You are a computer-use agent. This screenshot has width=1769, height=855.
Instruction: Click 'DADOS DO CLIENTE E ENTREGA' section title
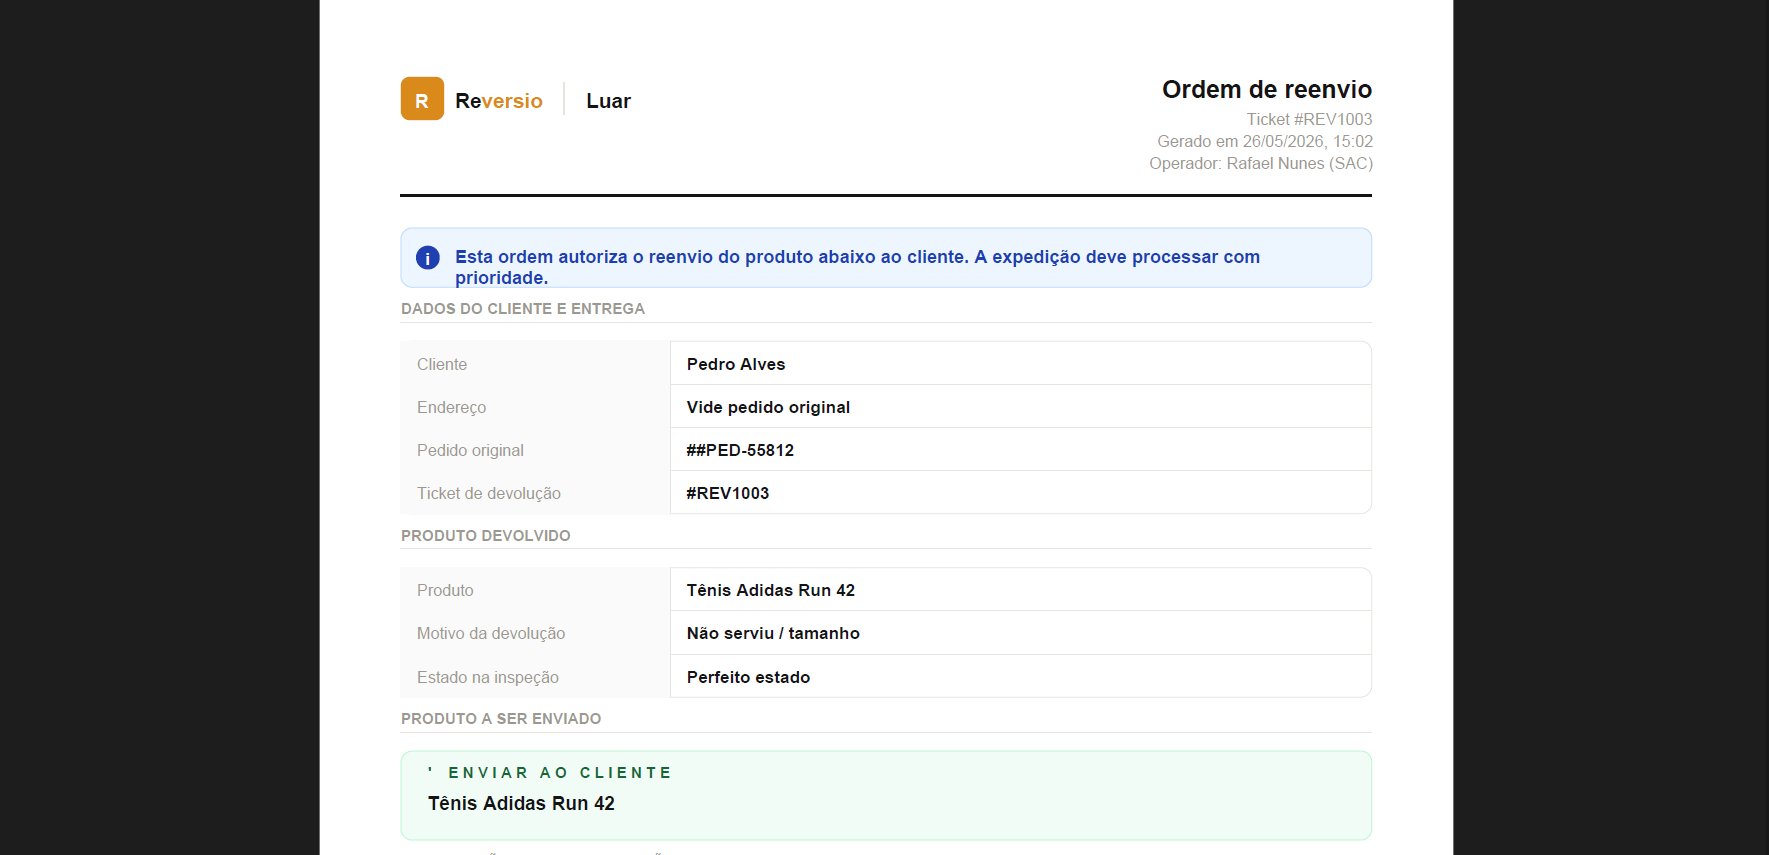pos(523,309)
